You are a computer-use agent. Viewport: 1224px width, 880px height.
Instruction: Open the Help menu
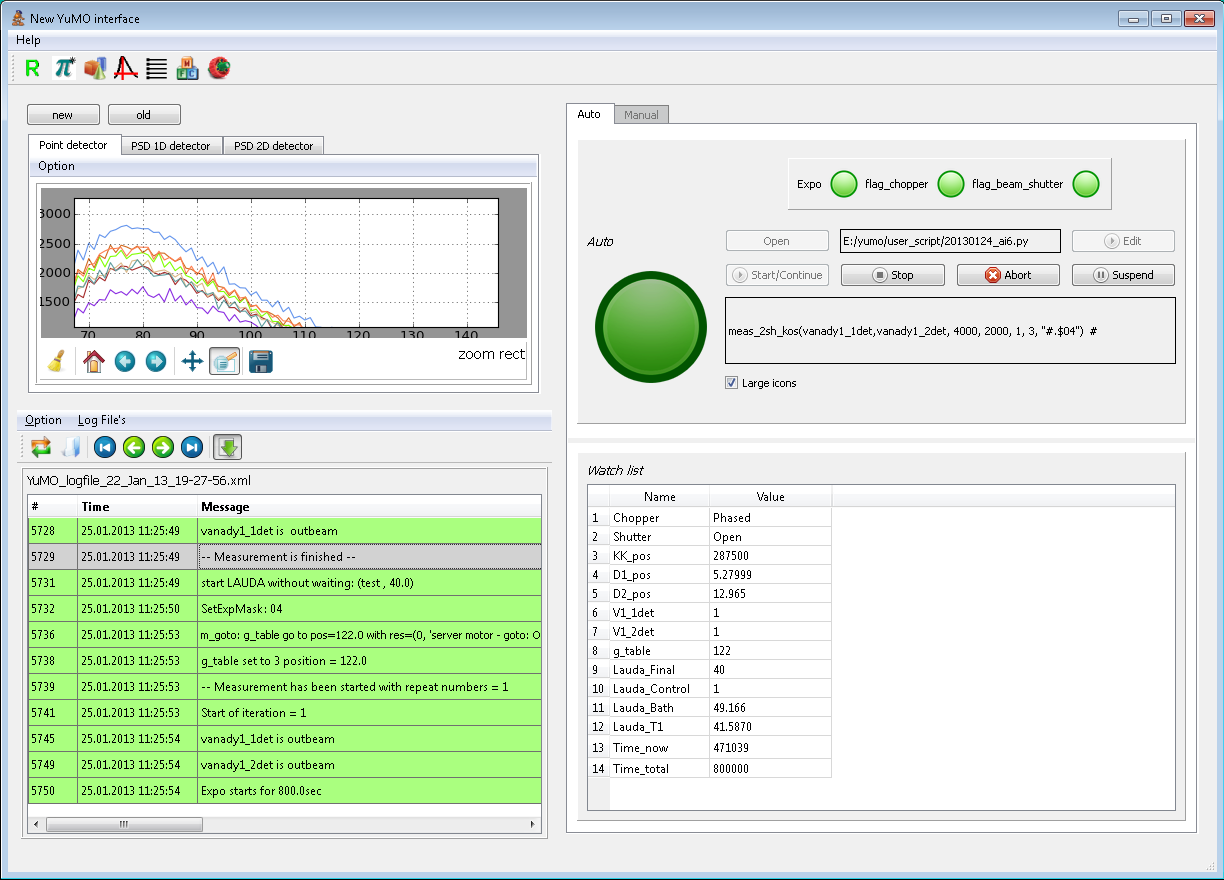[29, 40]
